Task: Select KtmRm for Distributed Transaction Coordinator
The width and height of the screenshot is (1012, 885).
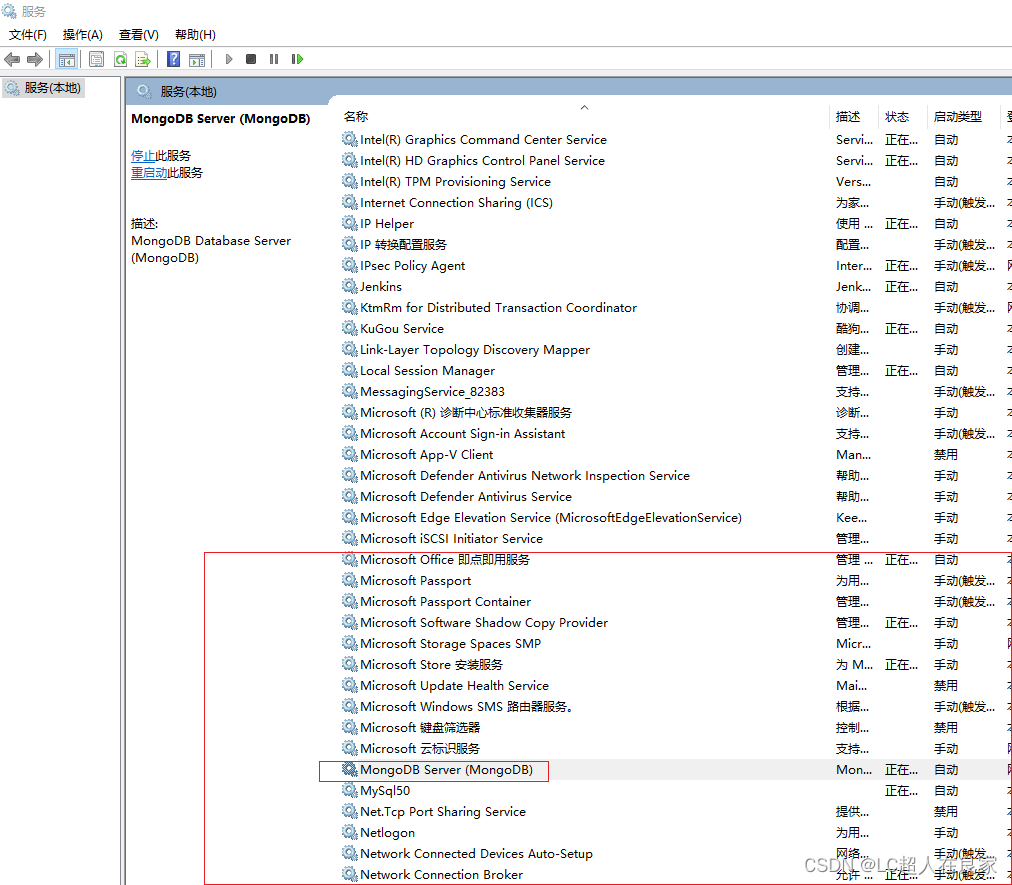Action: pyautogui.click(x=676, y=308)
